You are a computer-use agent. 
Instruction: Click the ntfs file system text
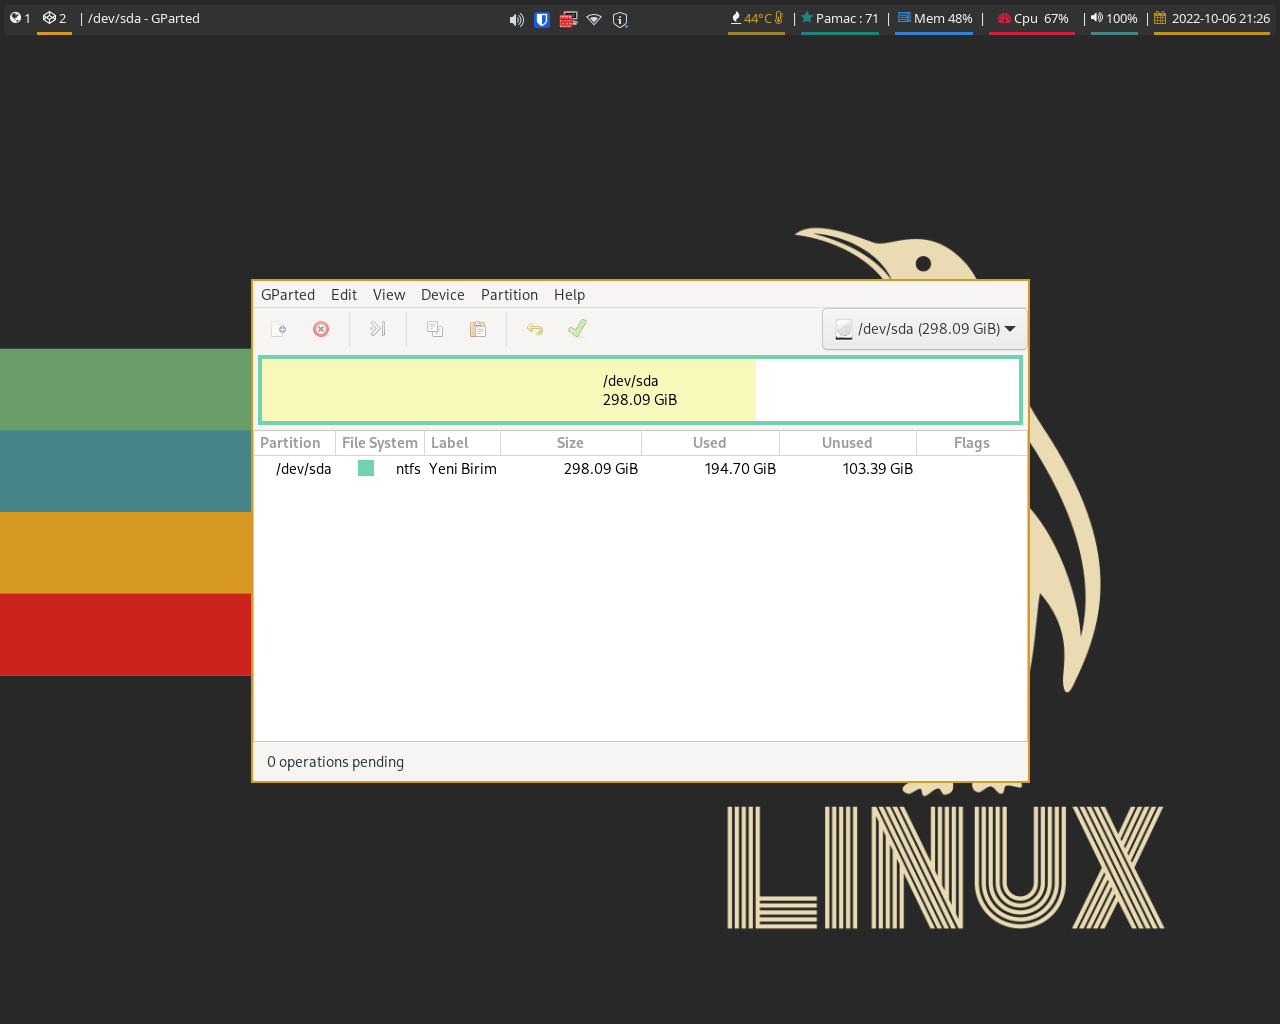pos(408,469)
